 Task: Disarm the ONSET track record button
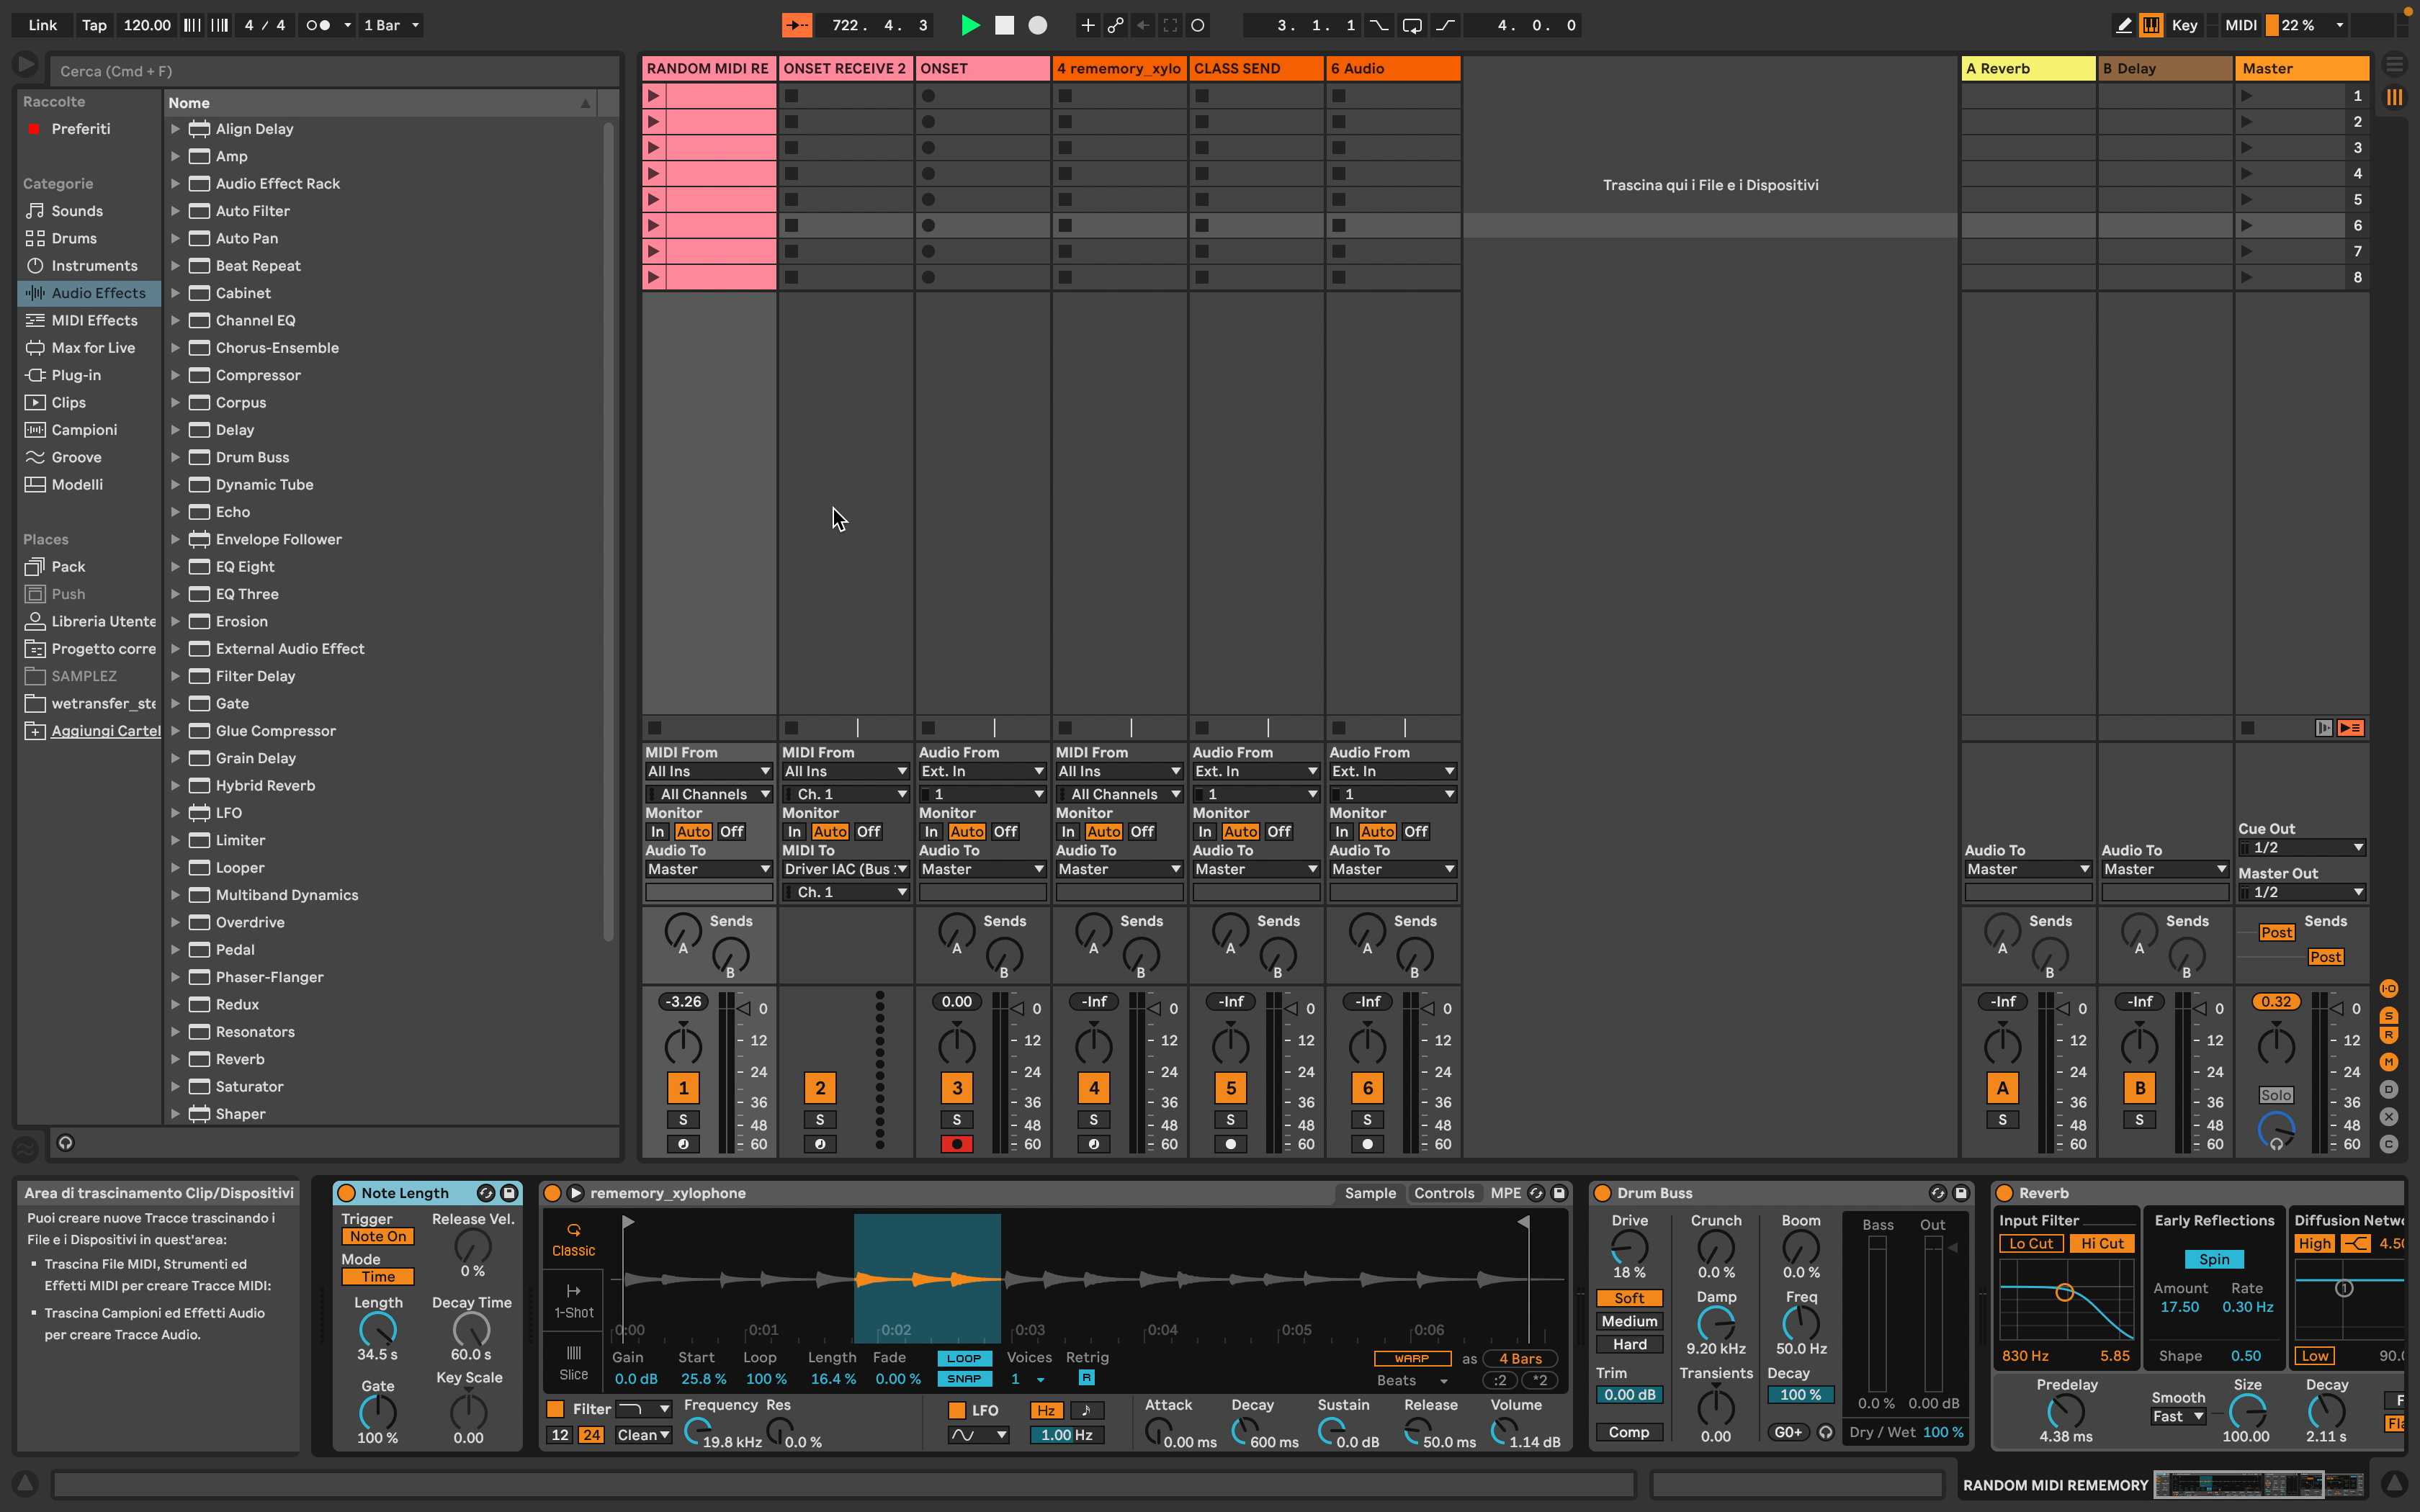[956, 1144]
